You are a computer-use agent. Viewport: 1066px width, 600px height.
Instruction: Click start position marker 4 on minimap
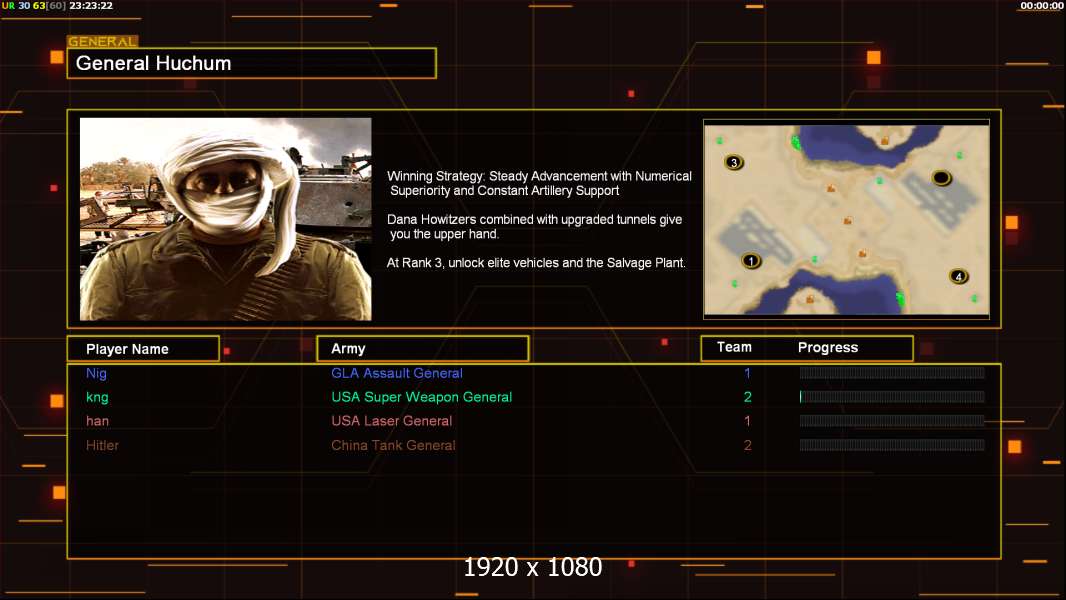click(959, 277)
